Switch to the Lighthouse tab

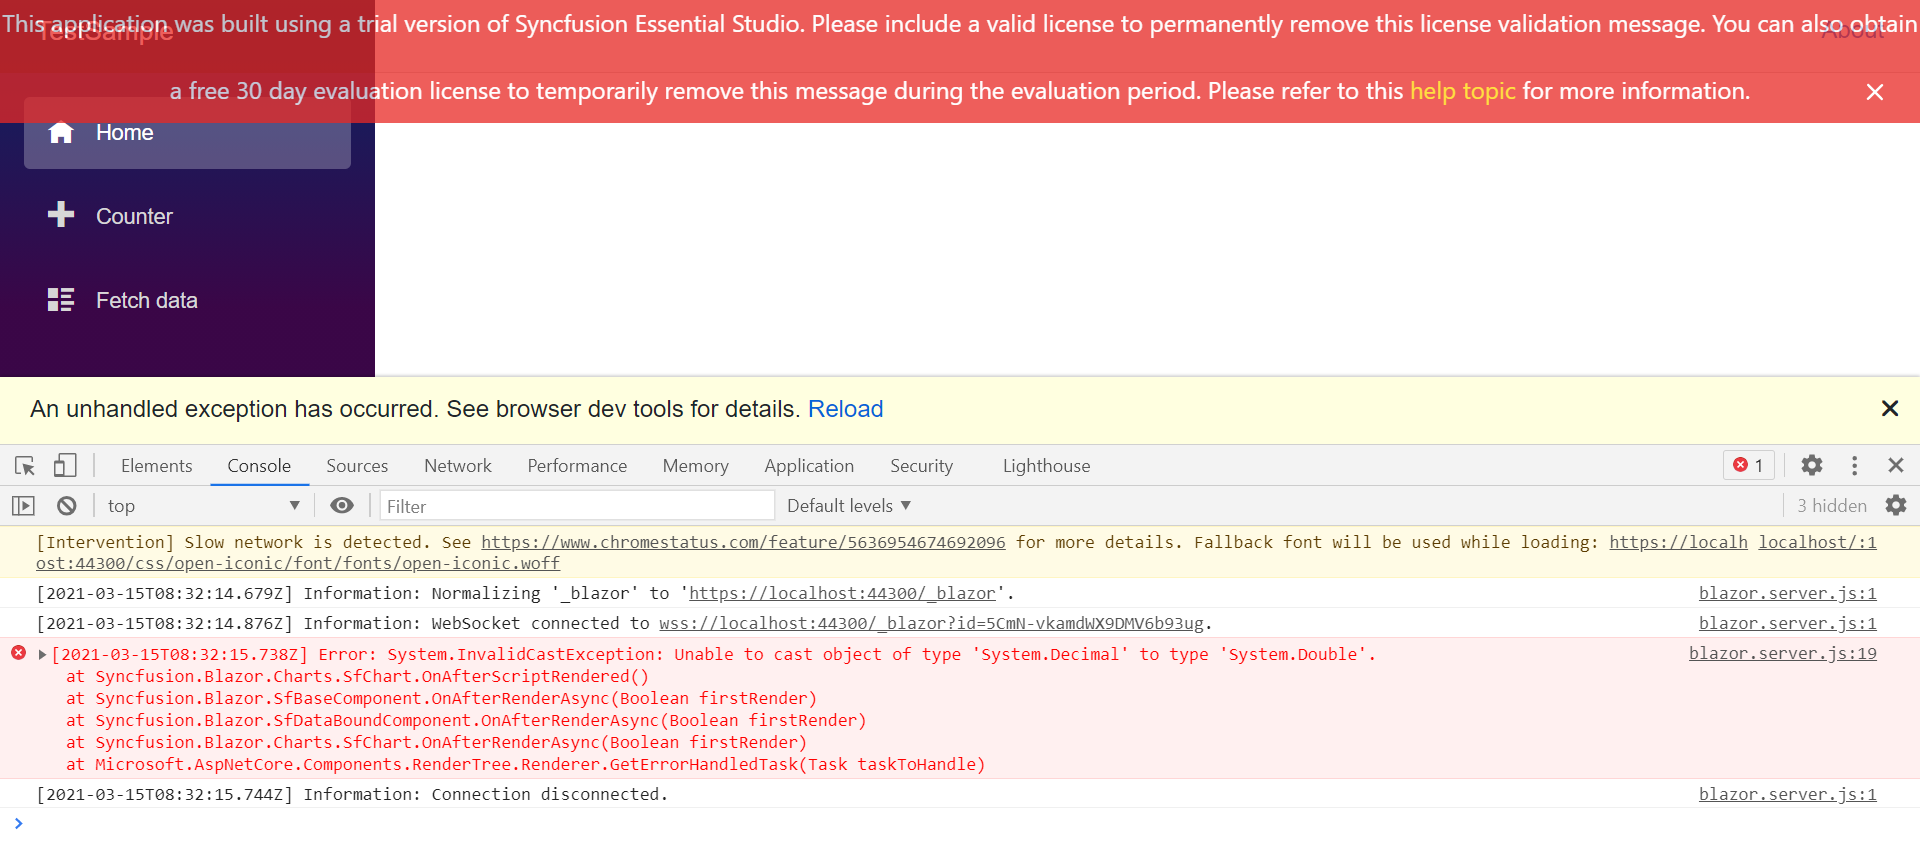tap(1046, 466)
